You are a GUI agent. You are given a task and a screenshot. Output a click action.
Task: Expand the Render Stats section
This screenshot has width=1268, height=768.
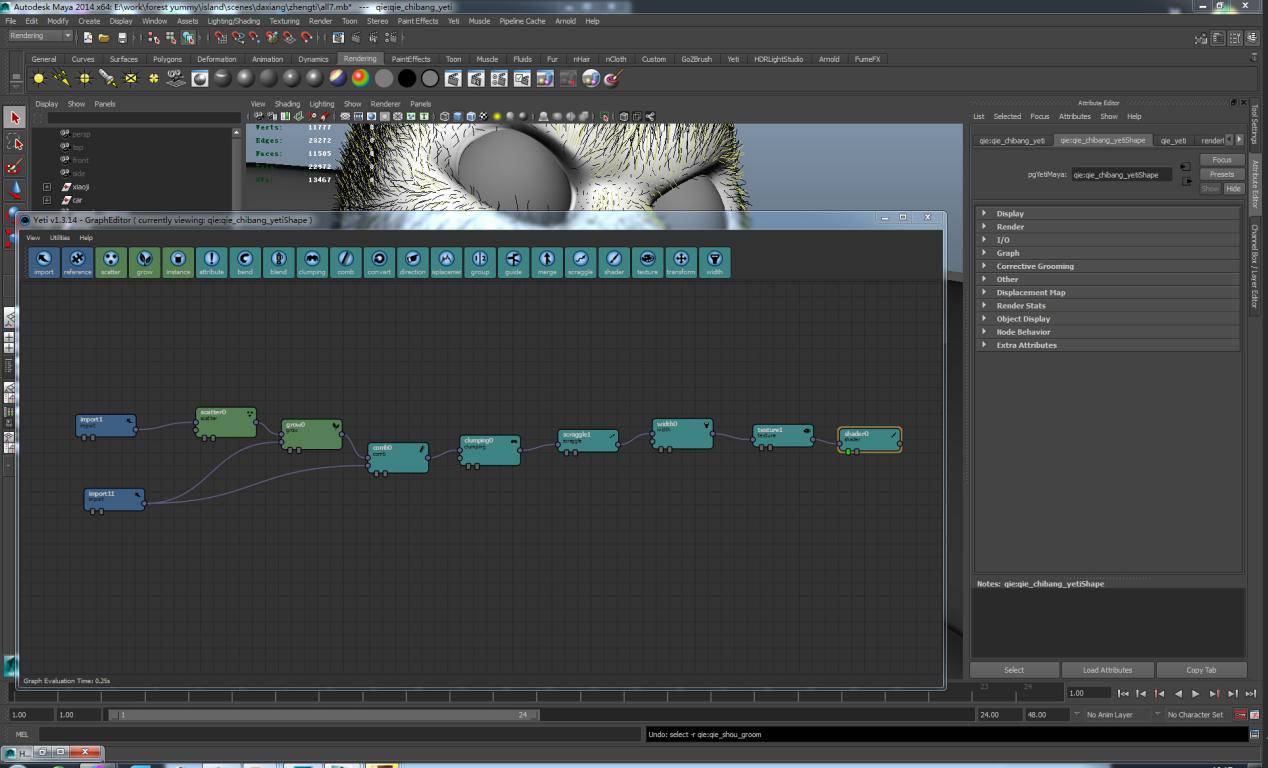click(x=1109, y=305)
